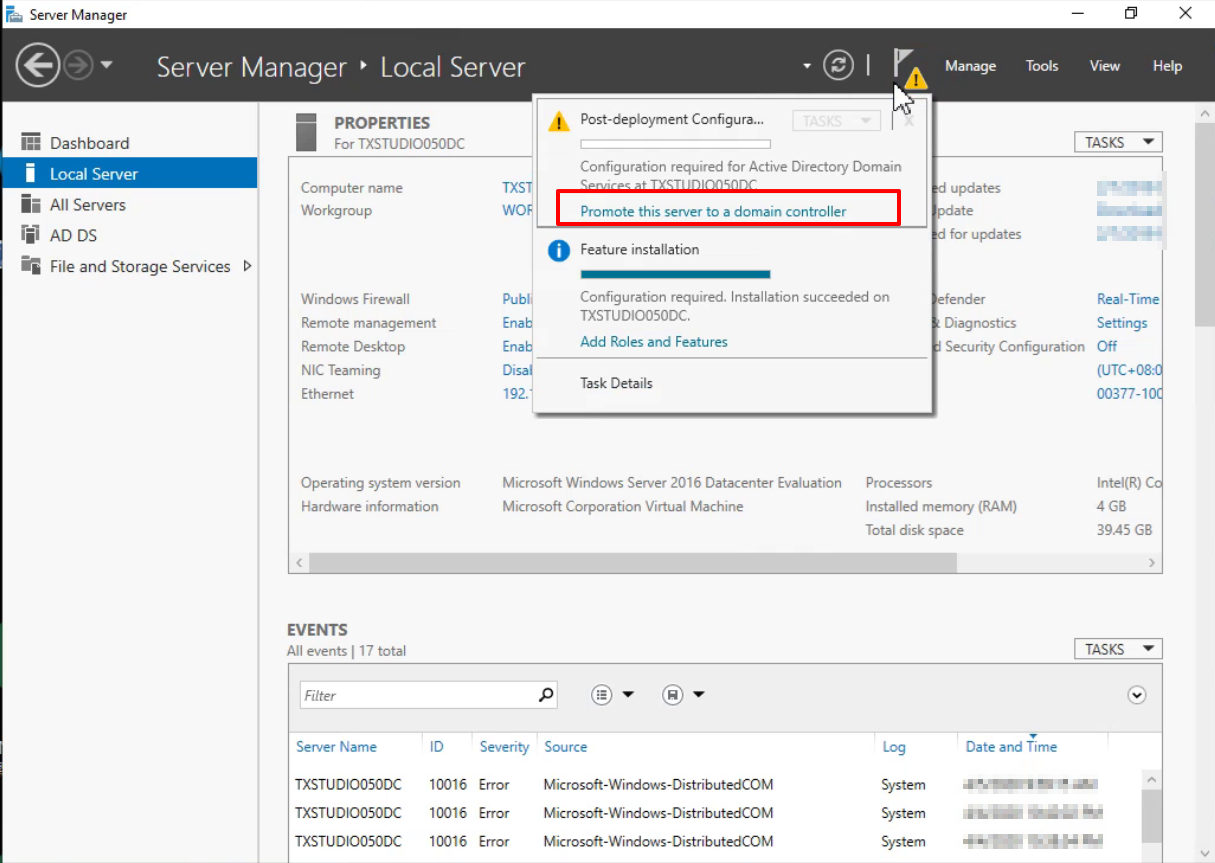Screen dimensions: 1215x863
Task: Click the filter search magnifier icon
Action: pyautogui.click(x=546, y=695)
